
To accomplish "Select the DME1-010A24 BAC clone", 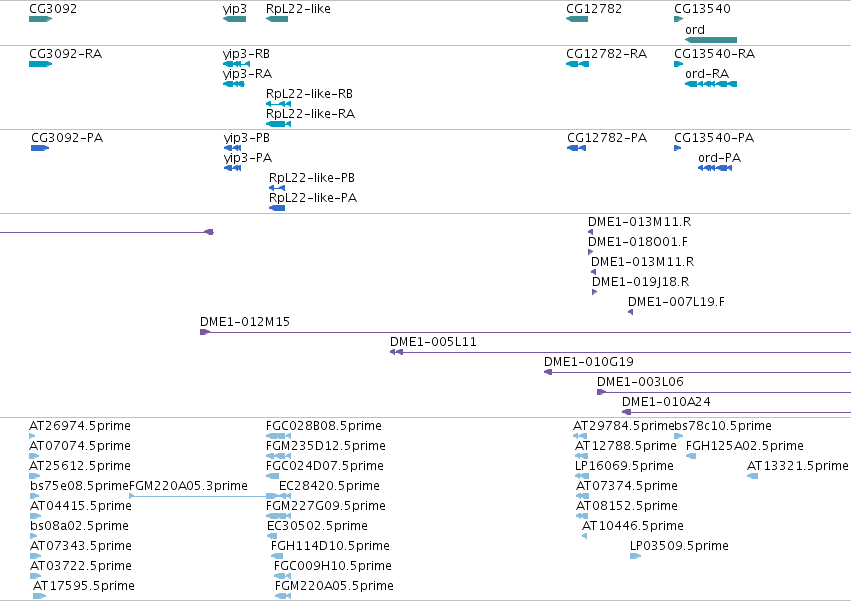I will 736,413.
